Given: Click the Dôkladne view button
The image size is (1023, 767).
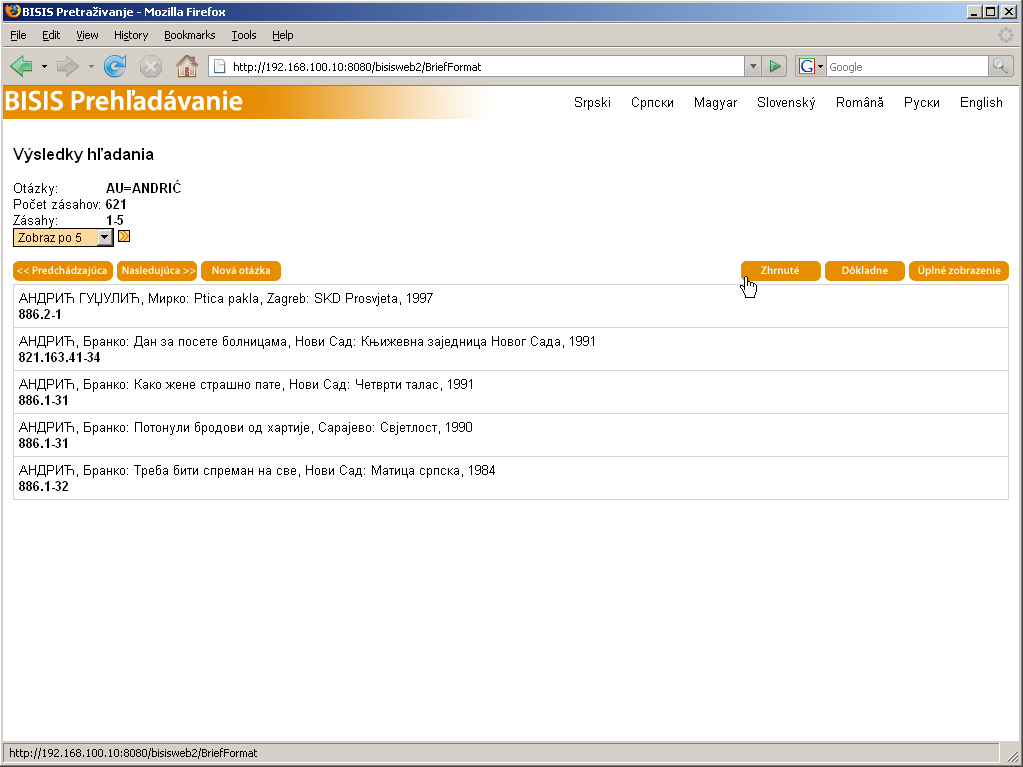Looking at the screenshot, I should tap(864, 271).
